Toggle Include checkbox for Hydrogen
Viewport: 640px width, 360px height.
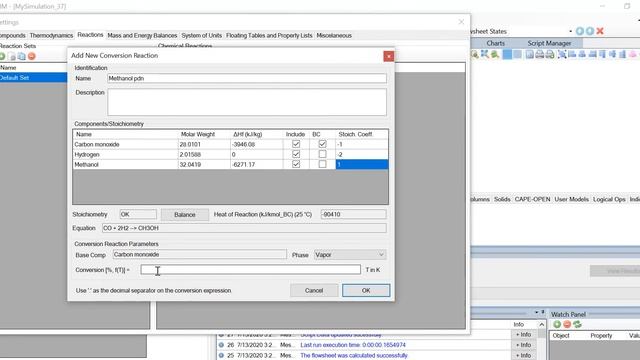click(296, 154)
